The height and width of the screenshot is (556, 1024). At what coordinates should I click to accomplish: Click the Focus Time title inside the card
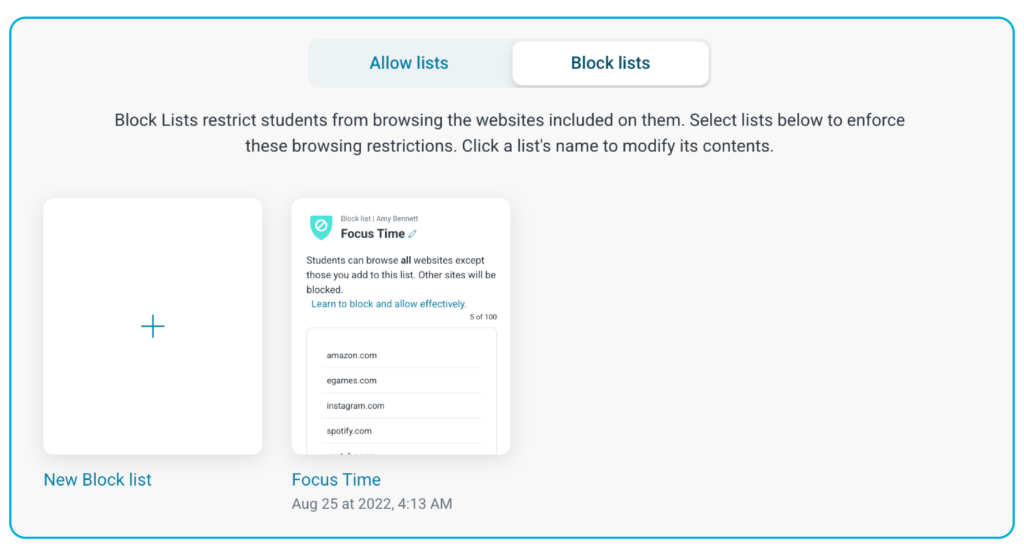click(372, 234)
